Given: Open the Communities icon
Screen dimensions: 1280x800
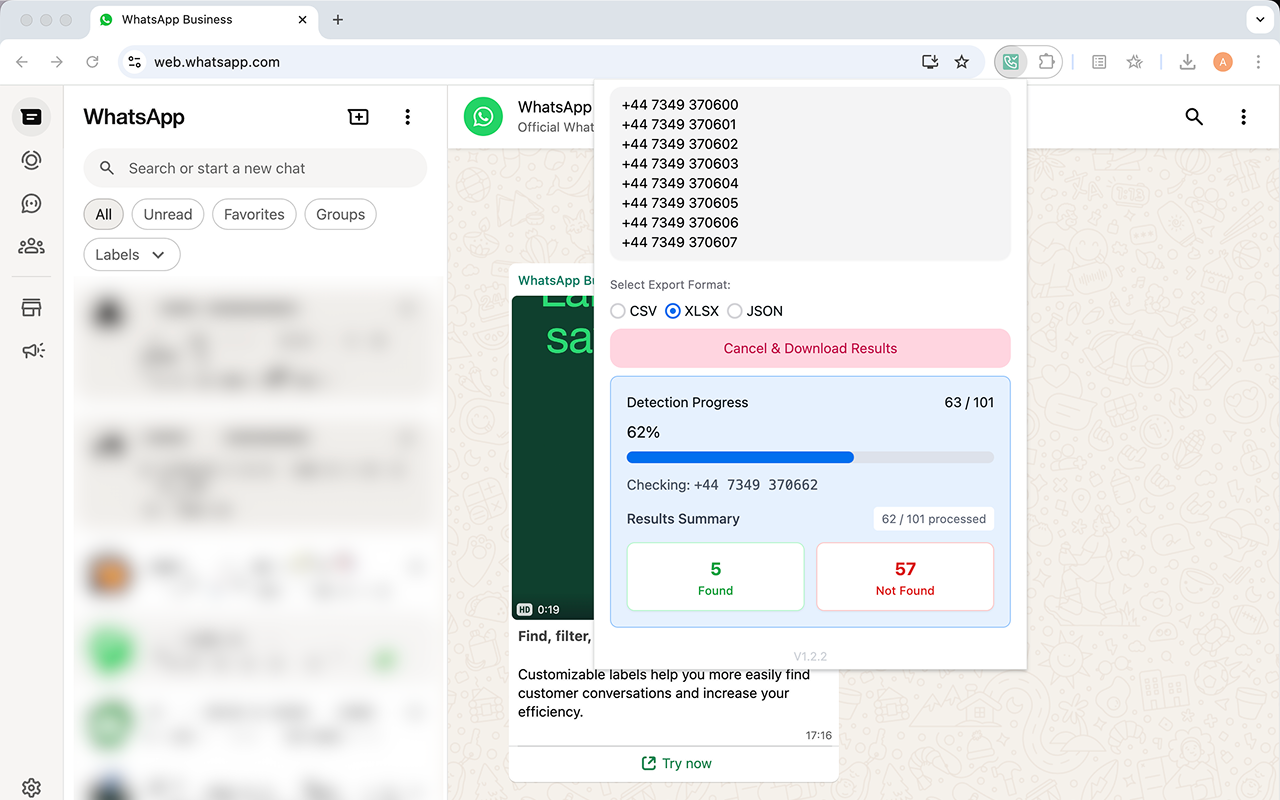Looking at the screenshot, I should 31,245.
